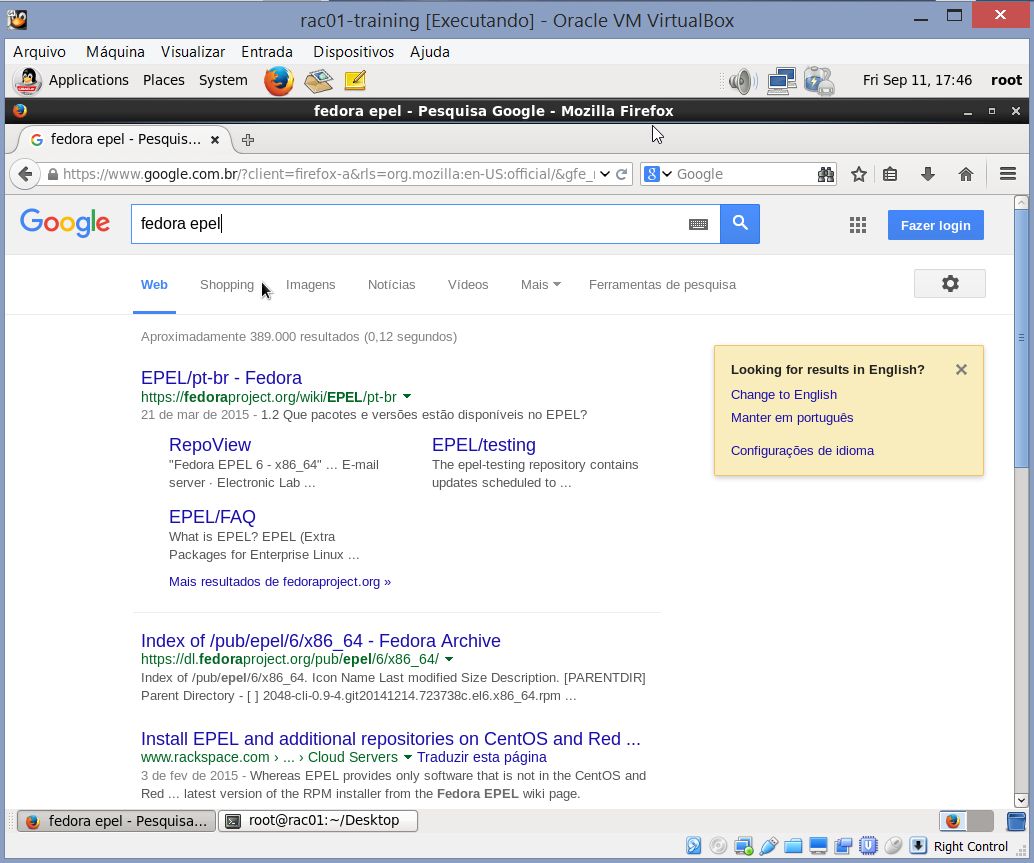The height and width of the screenshot is (863, 1034).
Task: Click VirtualBox keyboard capture arrow icon
Action: (x=917, y=846)
